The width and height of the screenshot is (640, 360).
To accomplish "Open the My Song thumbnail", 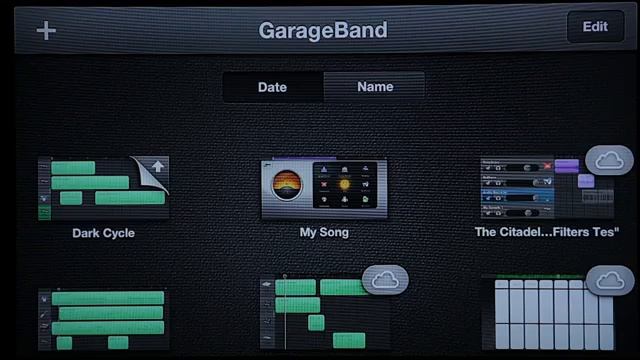I will tap(324, 189).
